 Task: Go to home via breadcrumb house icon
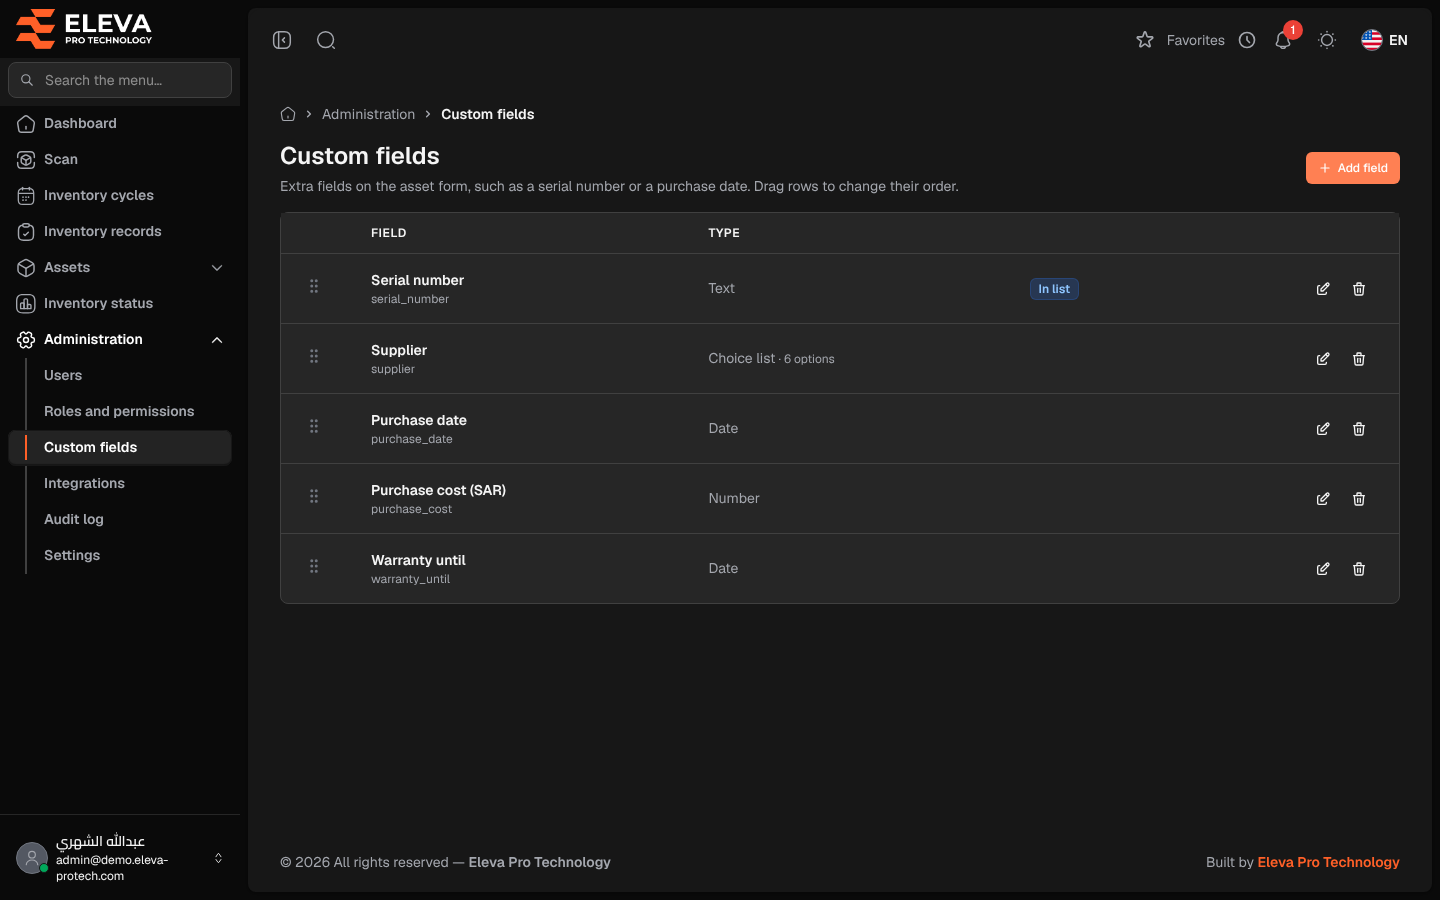pos(288,114)
